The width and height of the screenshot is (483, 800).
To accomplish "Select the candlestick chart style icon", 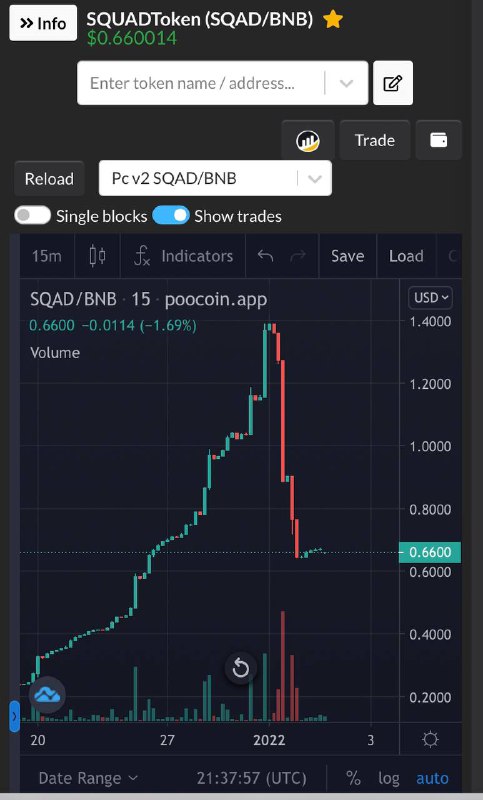I will [97, 256].
